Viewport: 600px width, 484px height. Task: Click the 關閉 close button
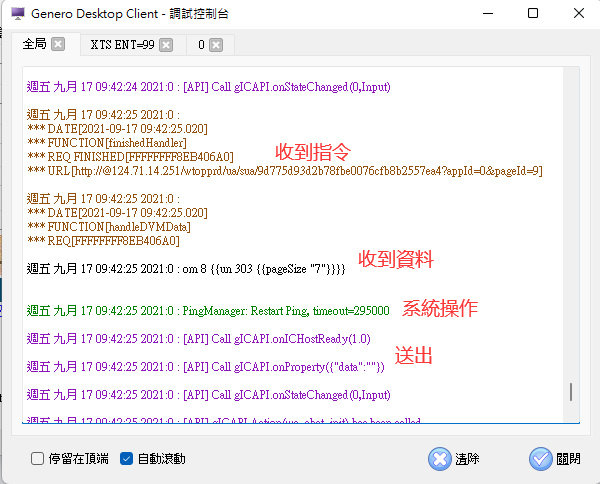(555, 459)
